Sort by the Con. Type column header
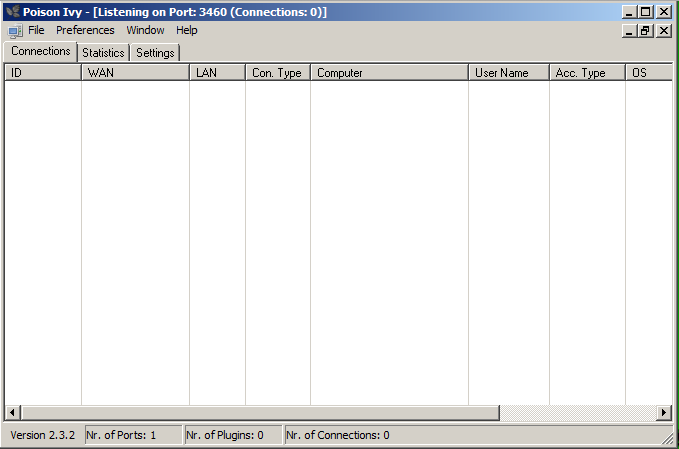This screenshot has width=679, height=449. click(278, 73)
